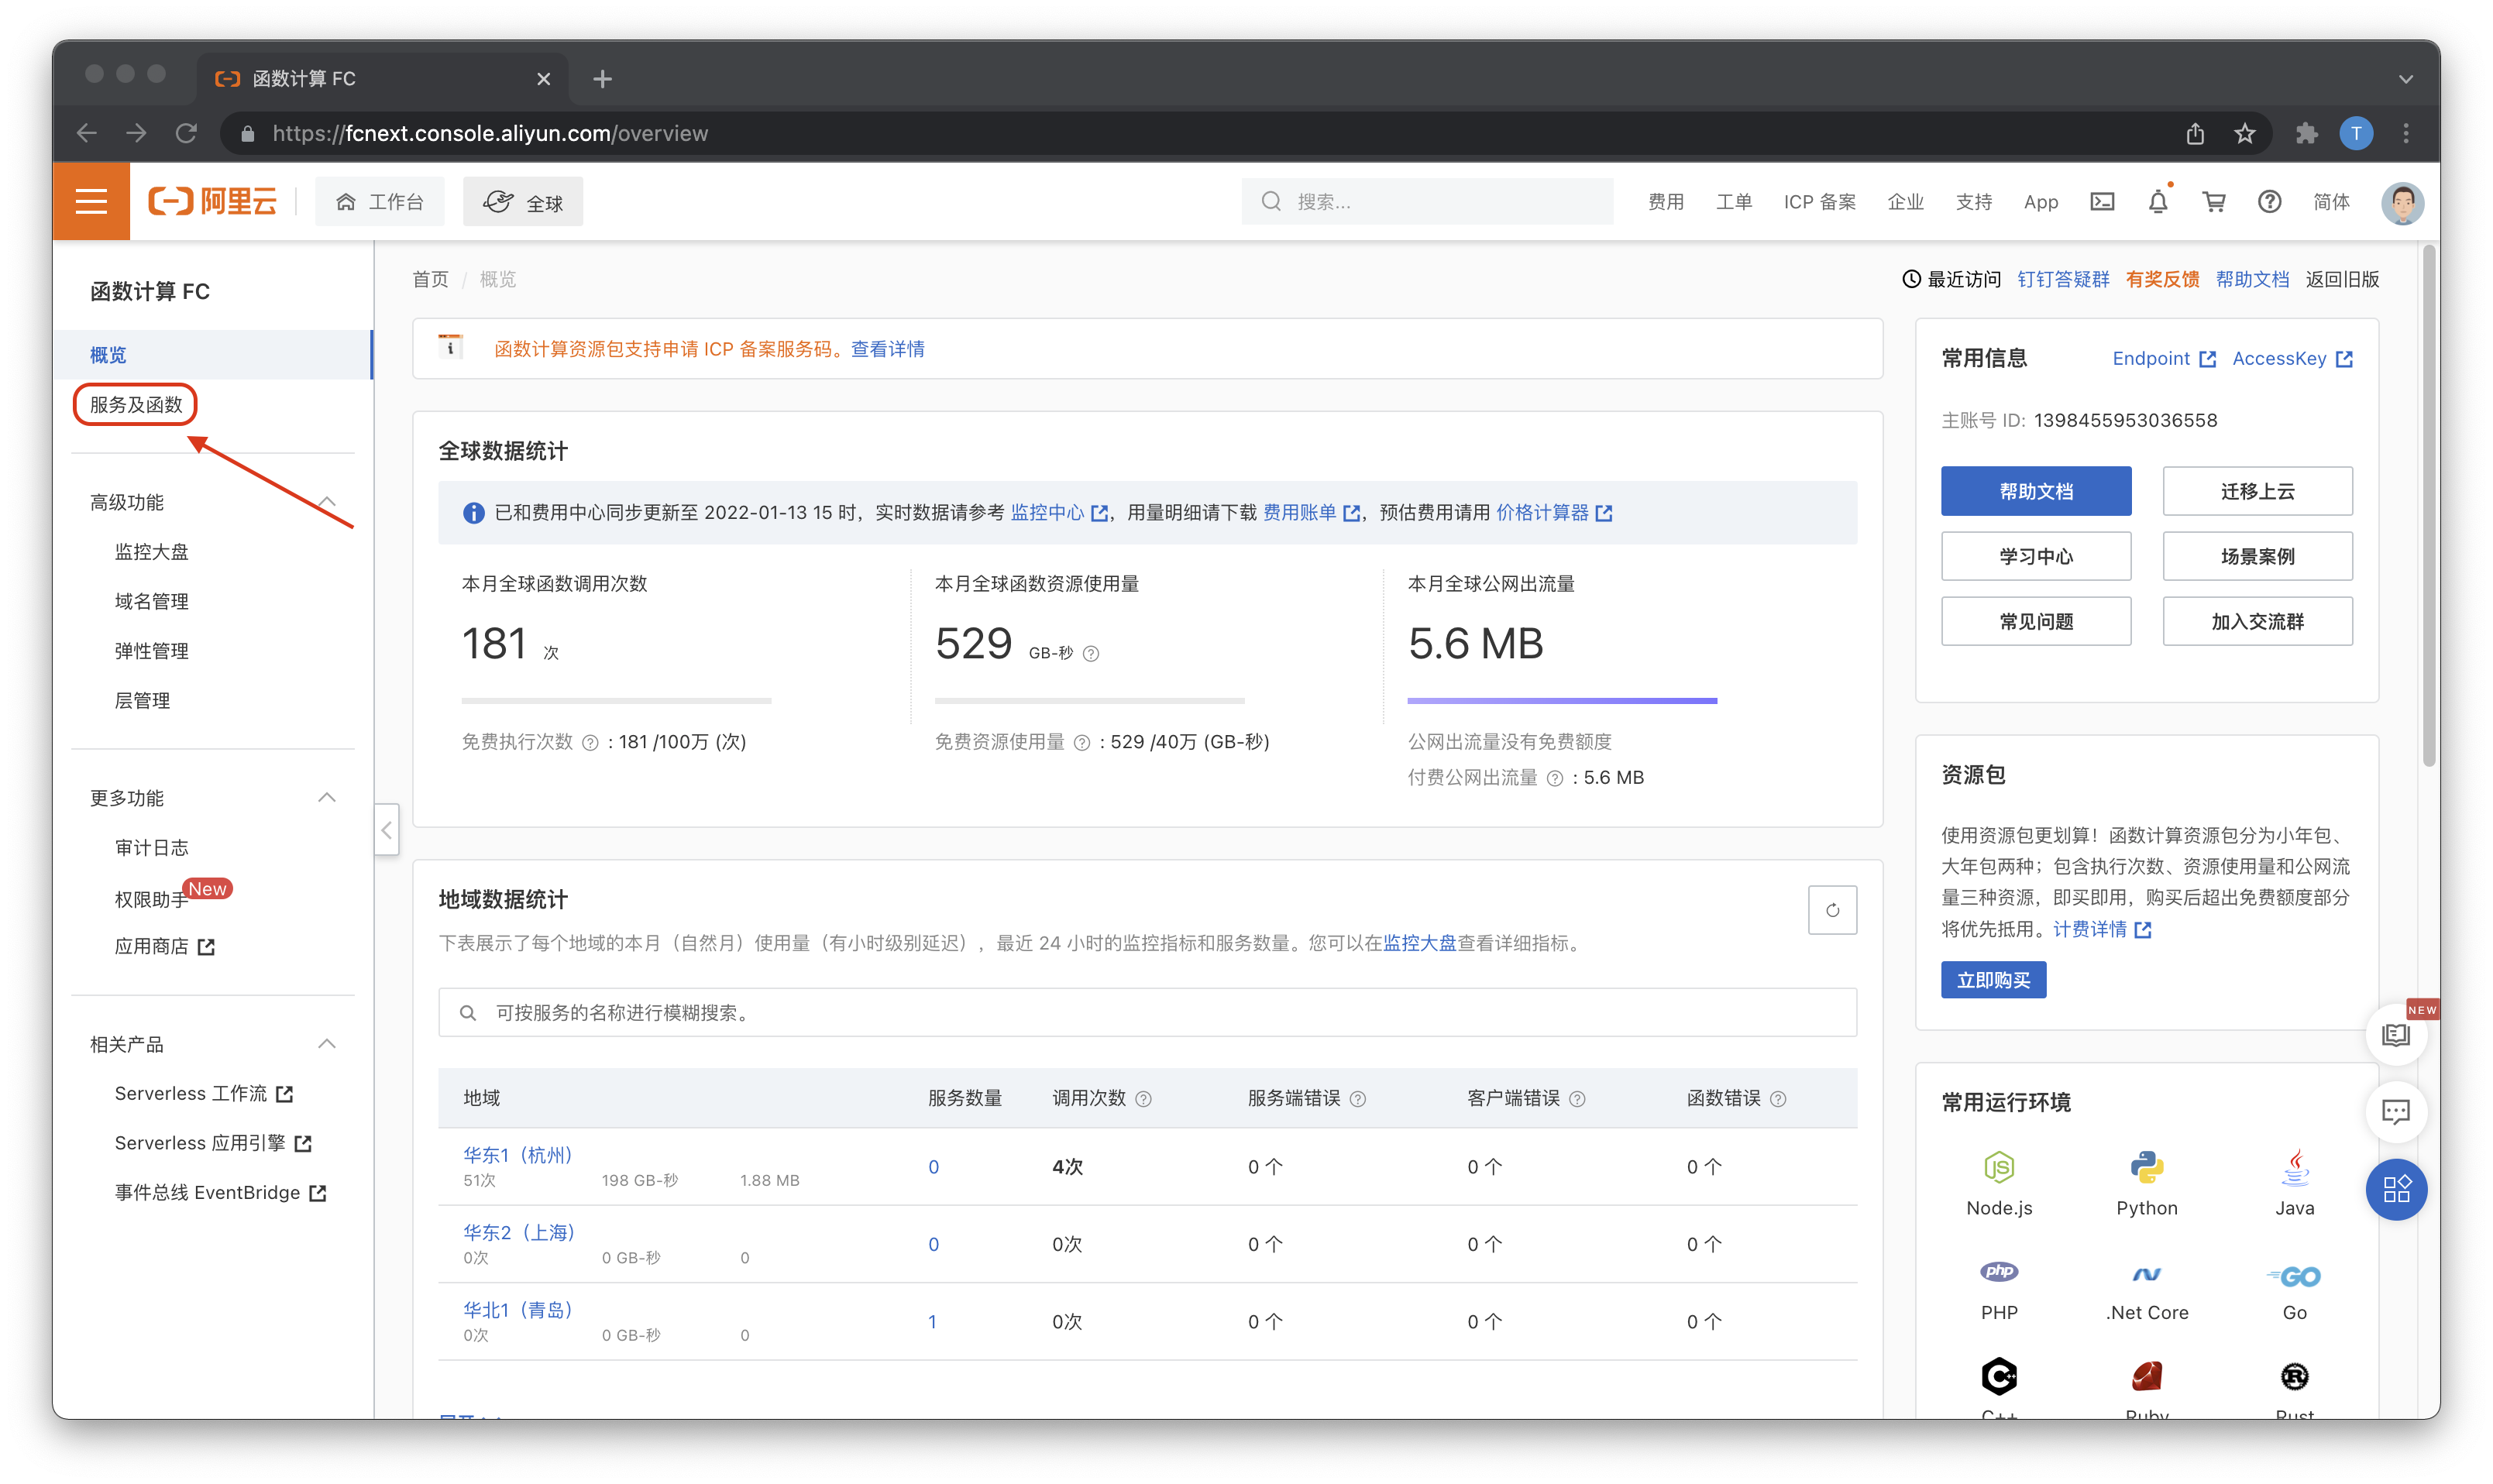Open the 全球 region selector
Viewport: 2493px width, 1484px height.
tap(523, 202)
